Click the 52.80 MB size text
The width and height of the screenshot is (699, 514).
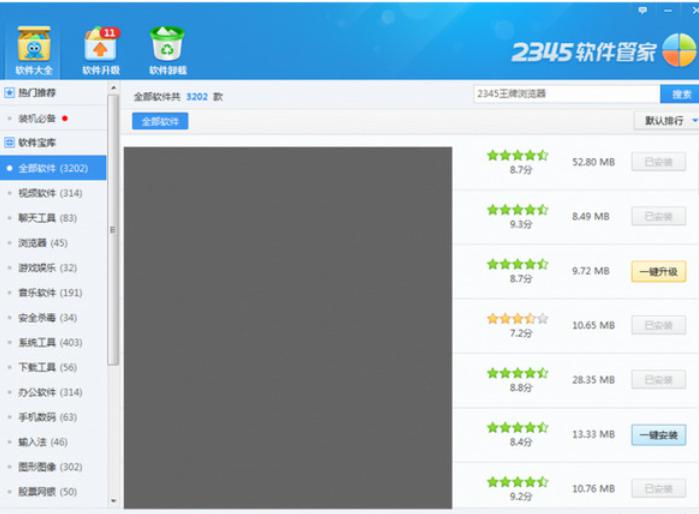click(593, 162)
